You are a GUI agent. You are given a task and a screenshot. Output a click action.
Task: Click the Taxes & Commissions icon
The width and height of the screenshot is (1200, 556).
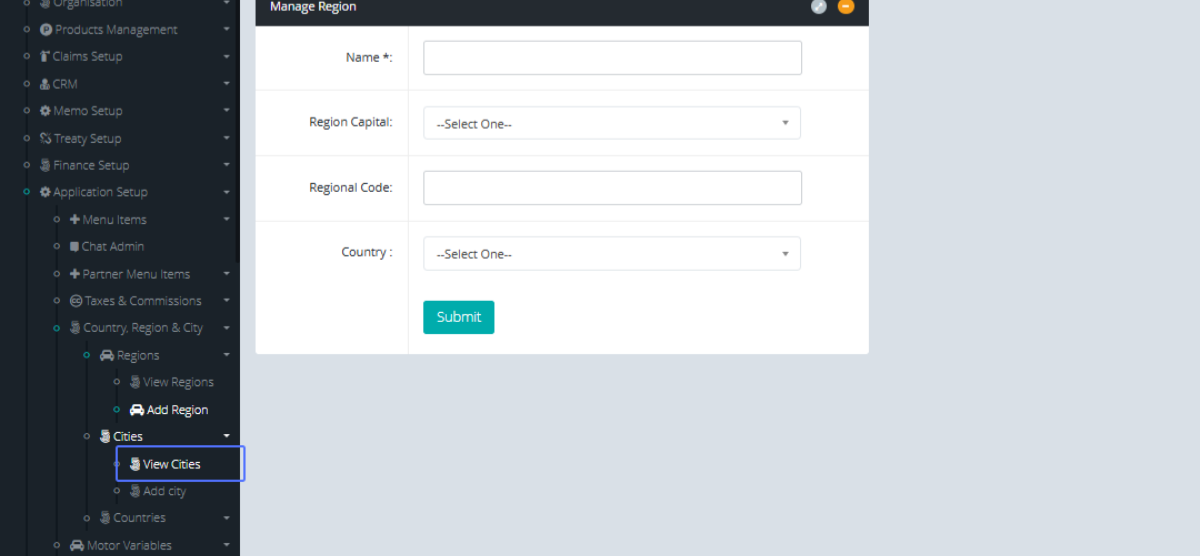(76, 301)
